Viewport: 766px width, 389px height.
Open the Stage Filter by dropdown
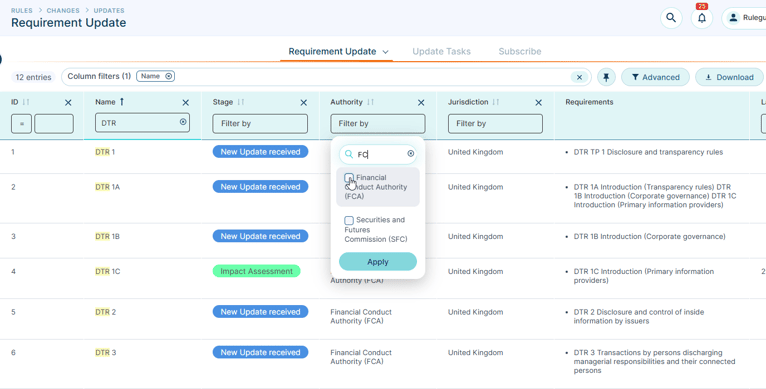(x=260, y=124)
